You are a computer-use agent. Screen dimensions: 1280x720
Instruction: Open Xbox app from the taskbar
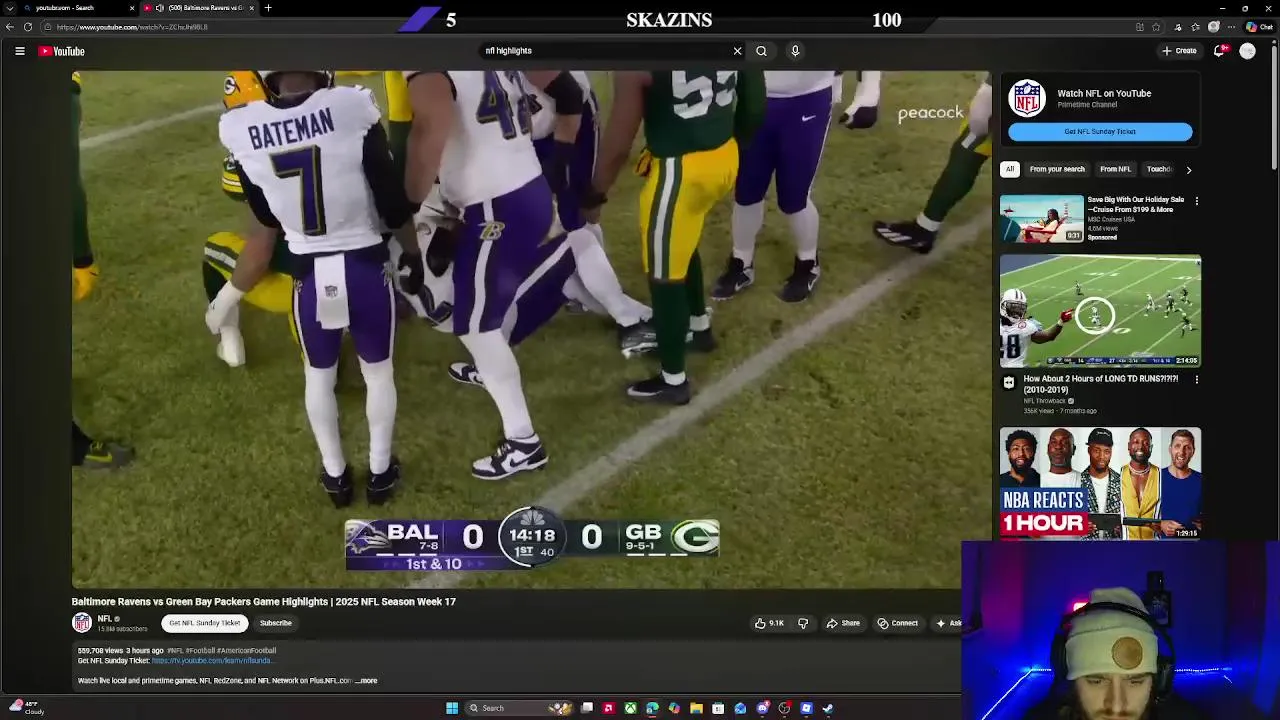(630, 708)
